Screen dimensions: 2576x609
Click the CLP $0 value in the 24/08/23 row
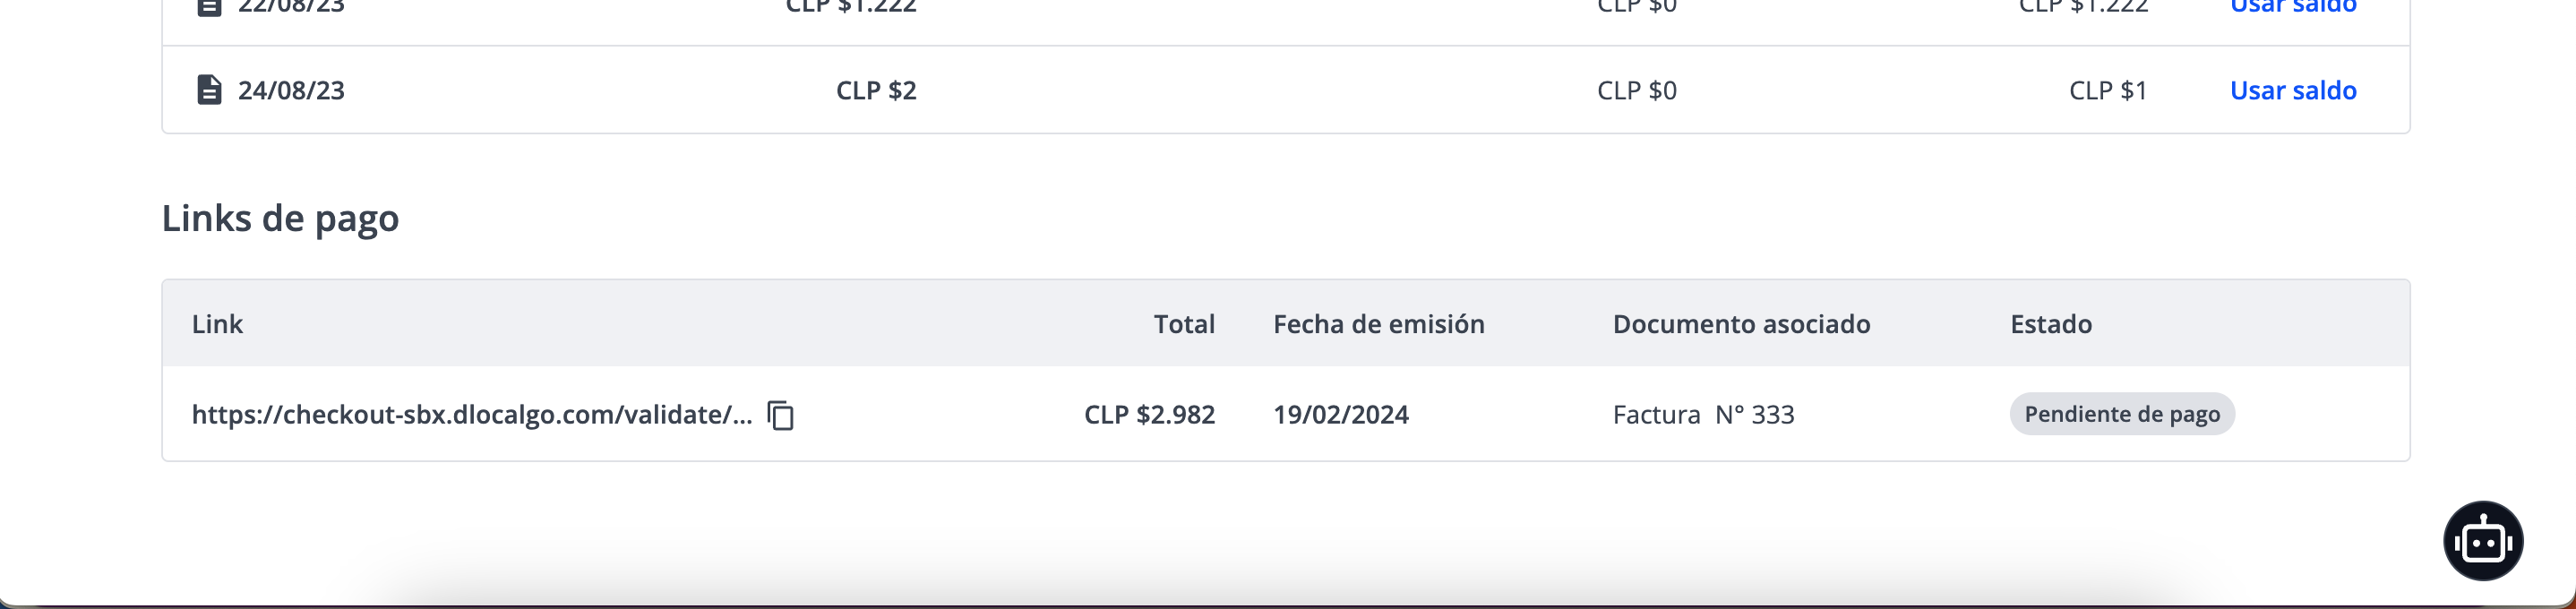[x=1637, y=90]
